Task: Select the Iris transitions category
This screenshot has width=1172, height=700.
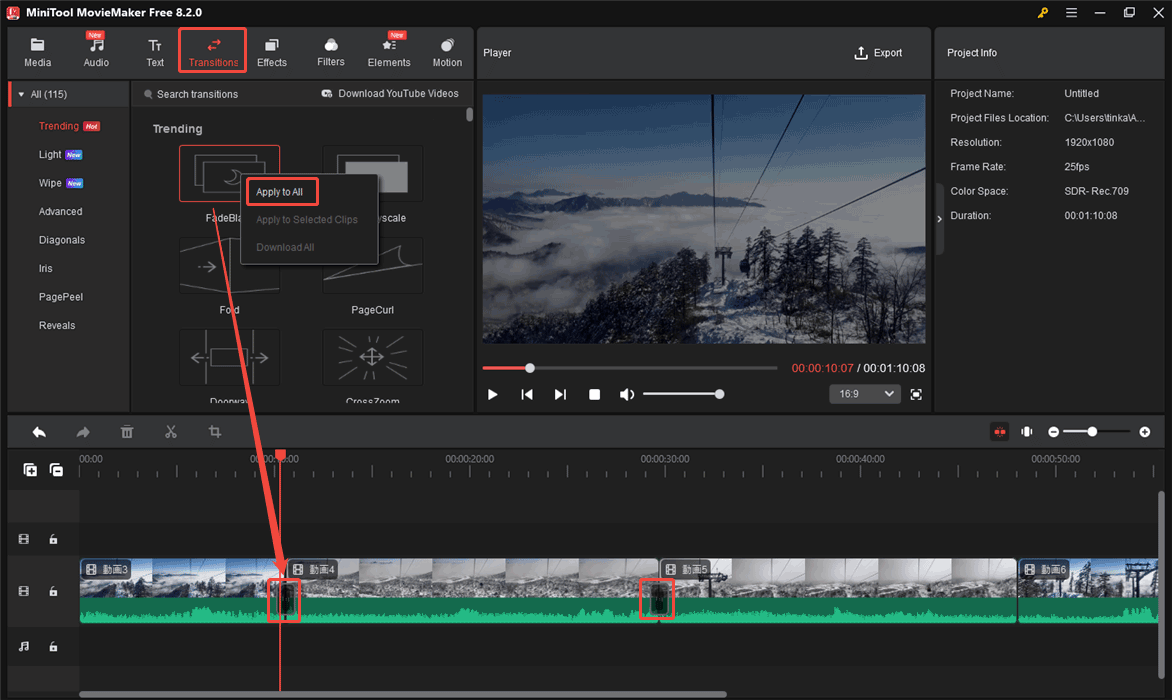Action: click(x=46, y=268)
